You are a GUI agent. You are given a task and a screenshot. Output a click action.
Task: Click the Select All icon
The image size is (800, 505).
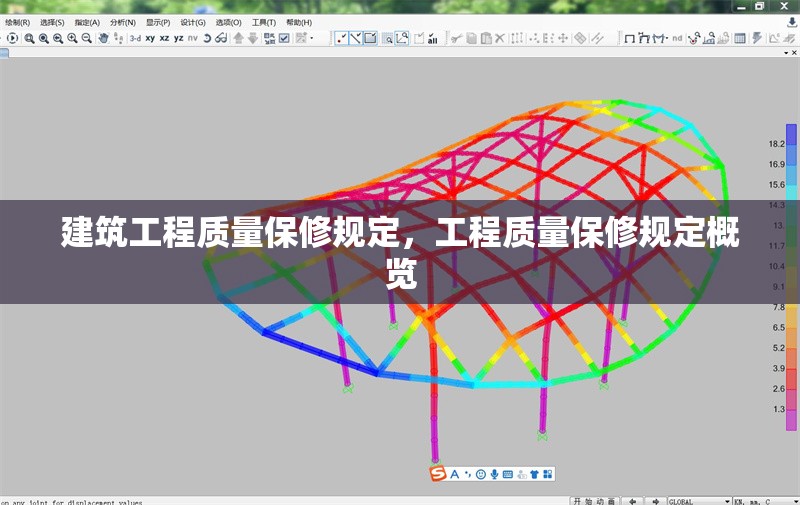click(433, 38)
